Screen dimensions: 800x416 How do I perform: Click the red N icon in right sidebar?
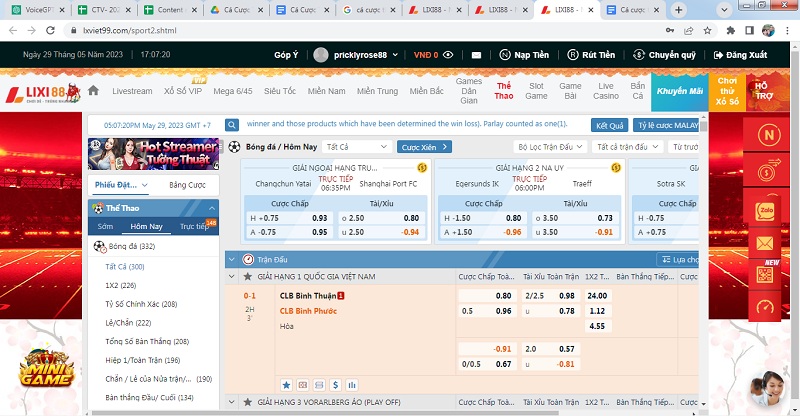tap(769, 135)
